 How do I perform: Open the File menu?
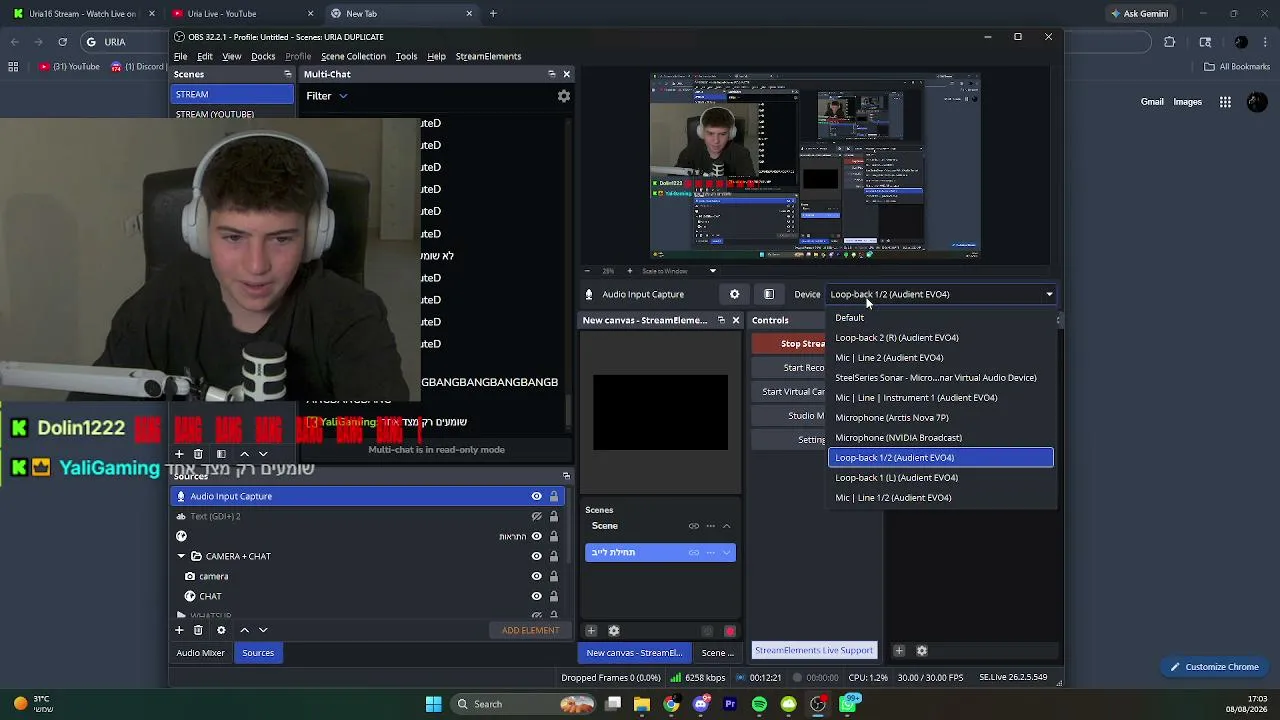click(180, 56)
